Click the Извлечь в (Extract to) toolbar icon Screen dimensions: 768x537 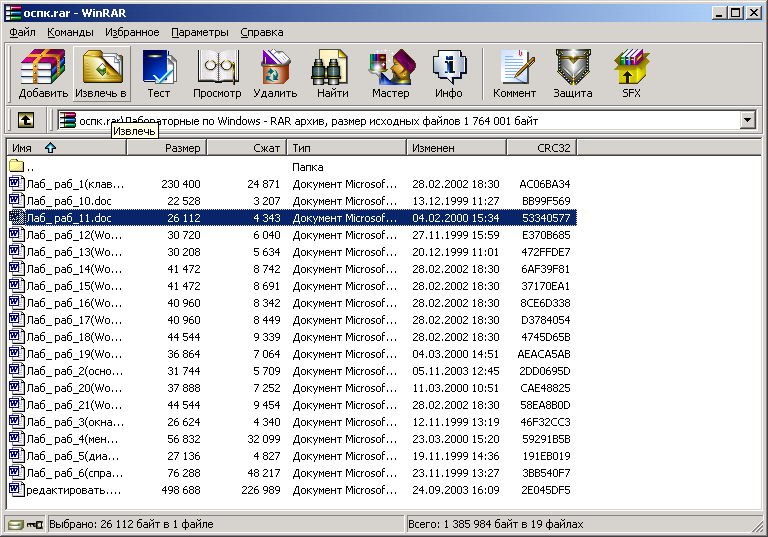101,74
